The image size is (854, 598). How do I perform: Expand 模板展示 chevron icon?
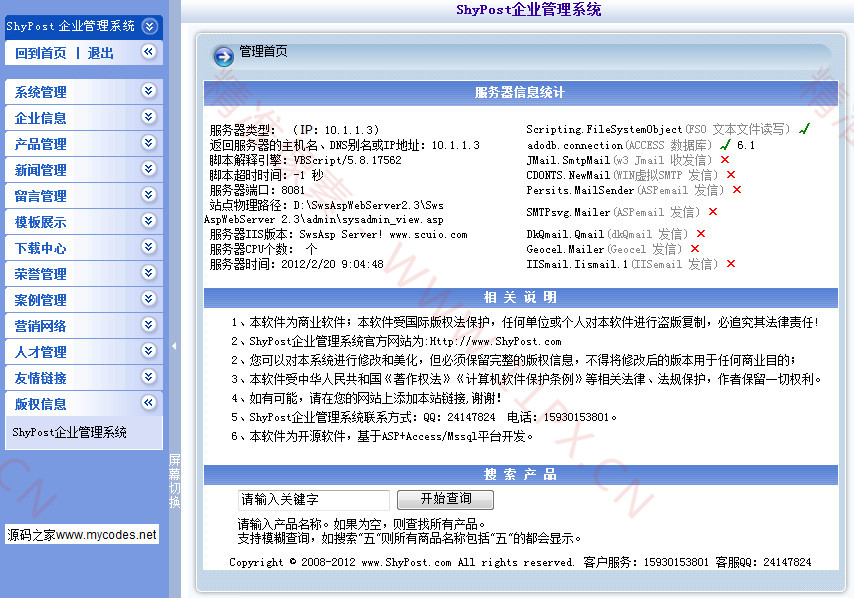[x=149, y=221]
